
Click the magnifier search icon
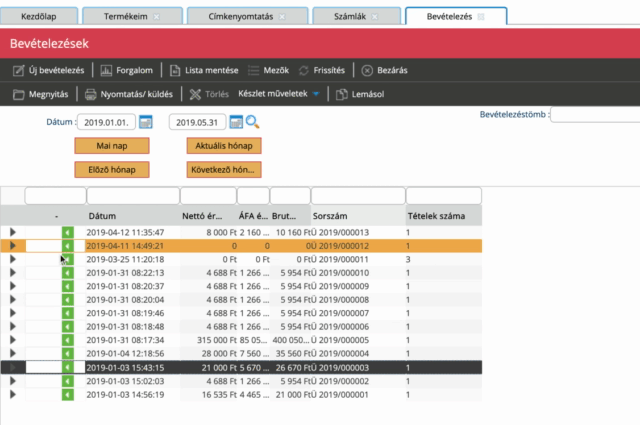click(x=252, y=122)
